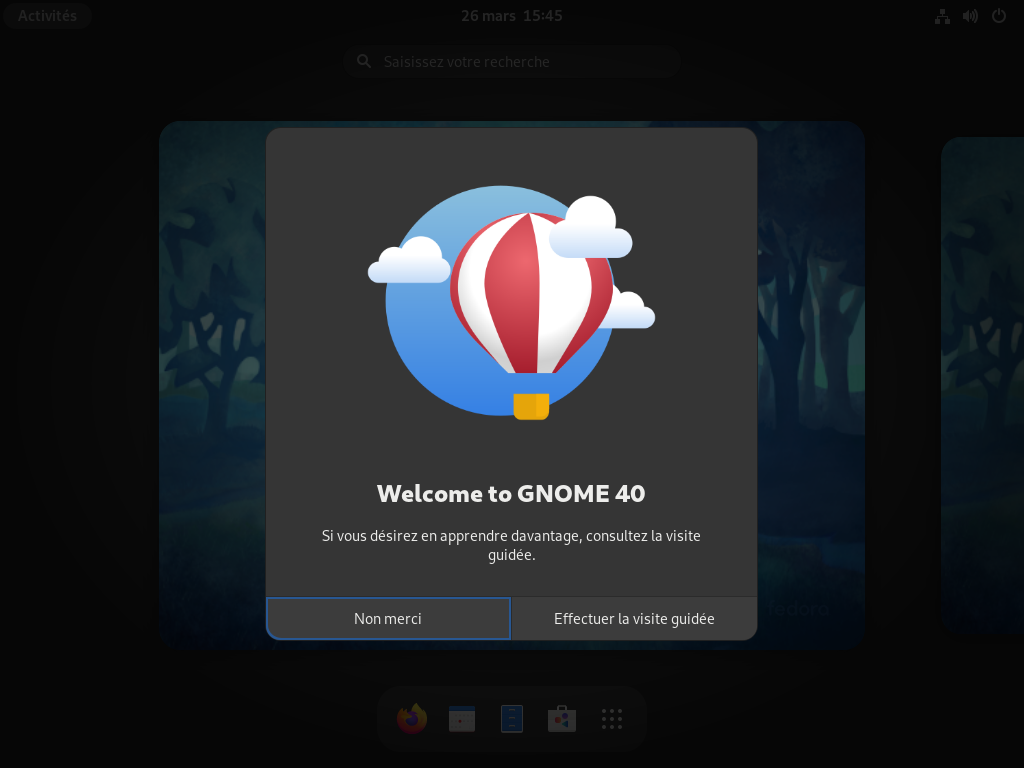
Task: Start the tour with Effectuer la visite guidée
Action: pyautogui.click(x=634, y=618)
